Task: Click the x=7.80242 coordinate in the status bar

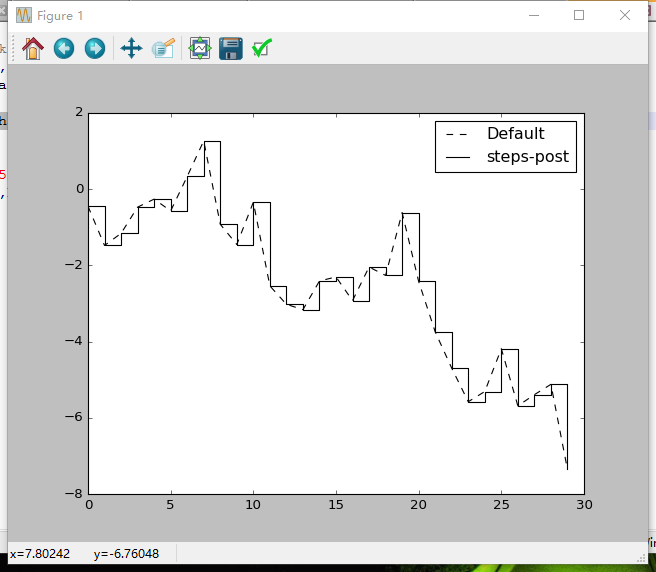Action: tap(40, 554)
